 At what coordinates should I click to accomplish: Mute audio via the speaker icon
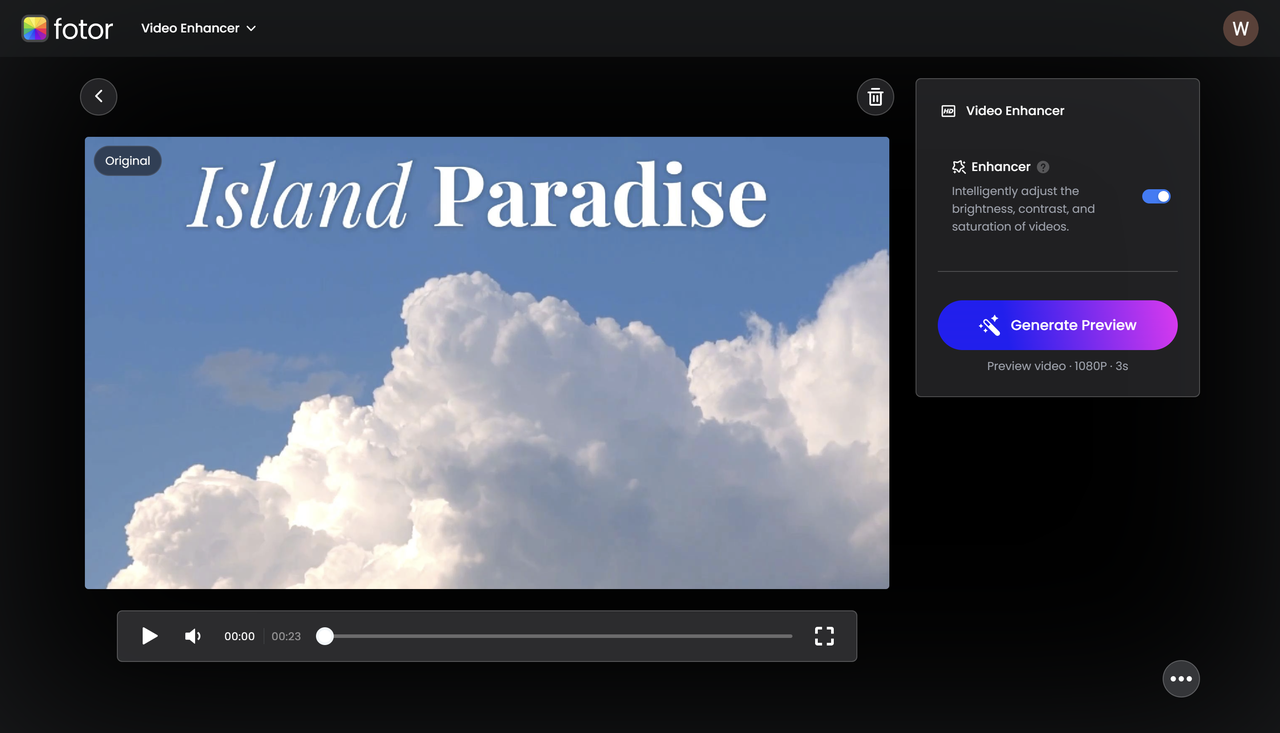coord(192,636)
